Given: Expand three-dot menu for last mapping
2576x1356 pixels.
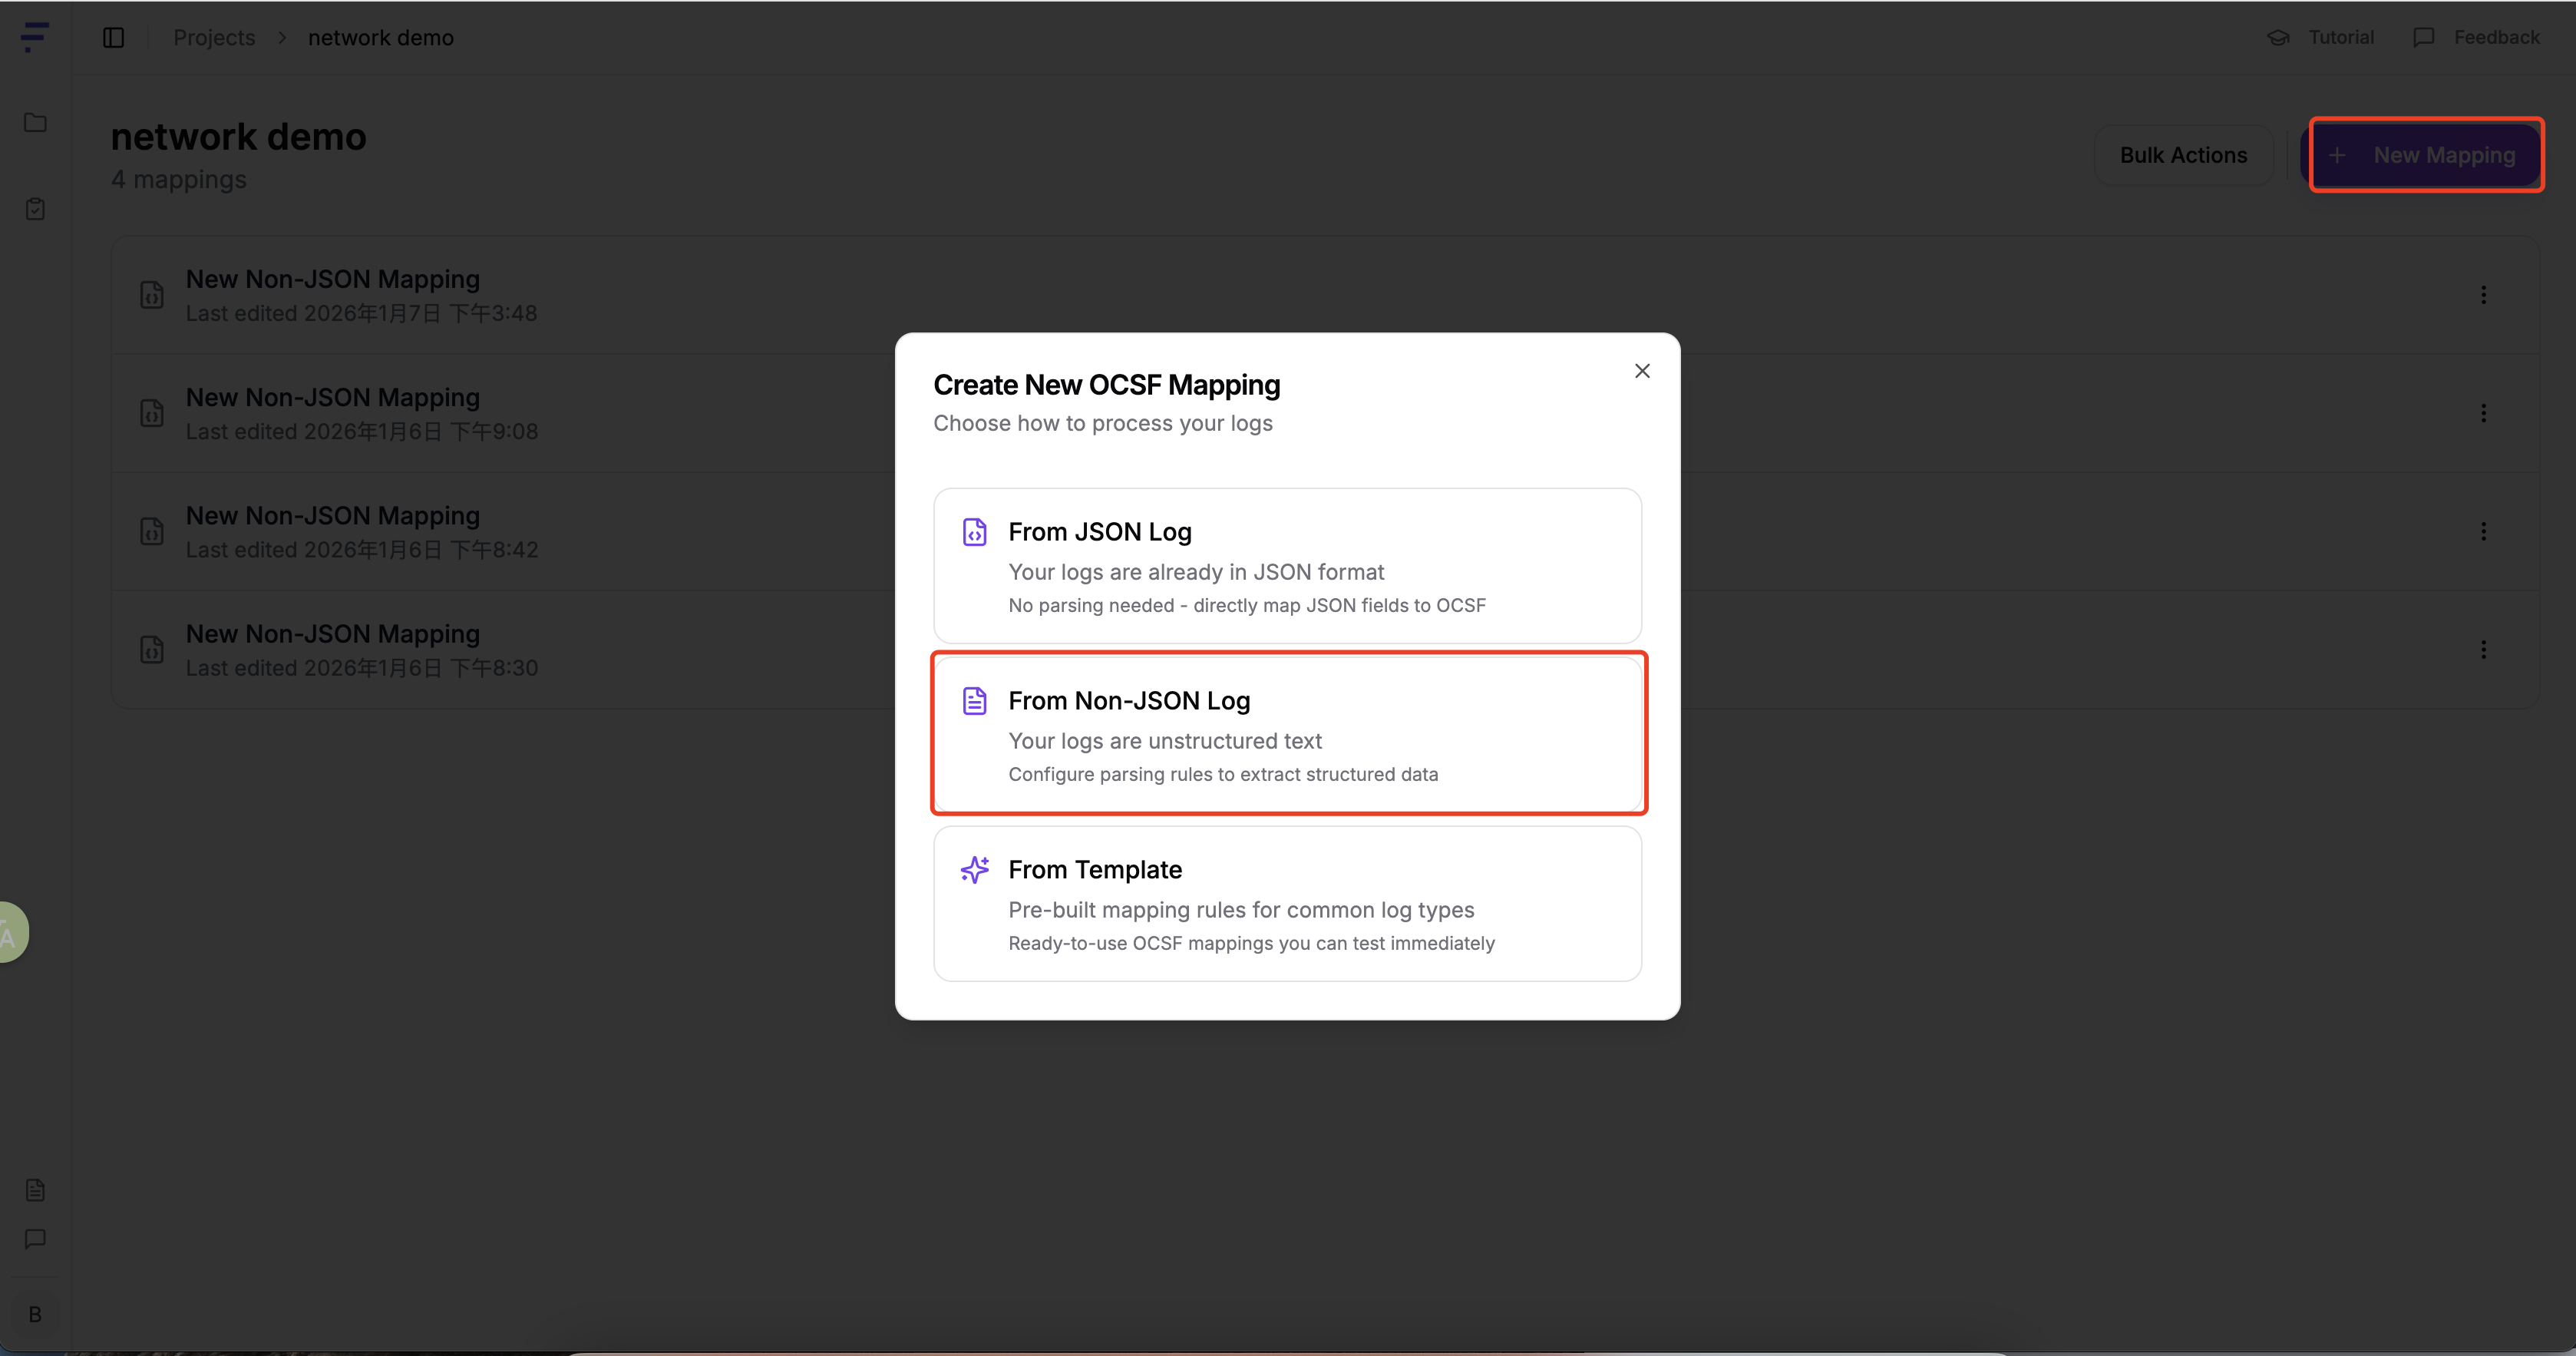Looking at the screenshot, I should coord(2483,650).
